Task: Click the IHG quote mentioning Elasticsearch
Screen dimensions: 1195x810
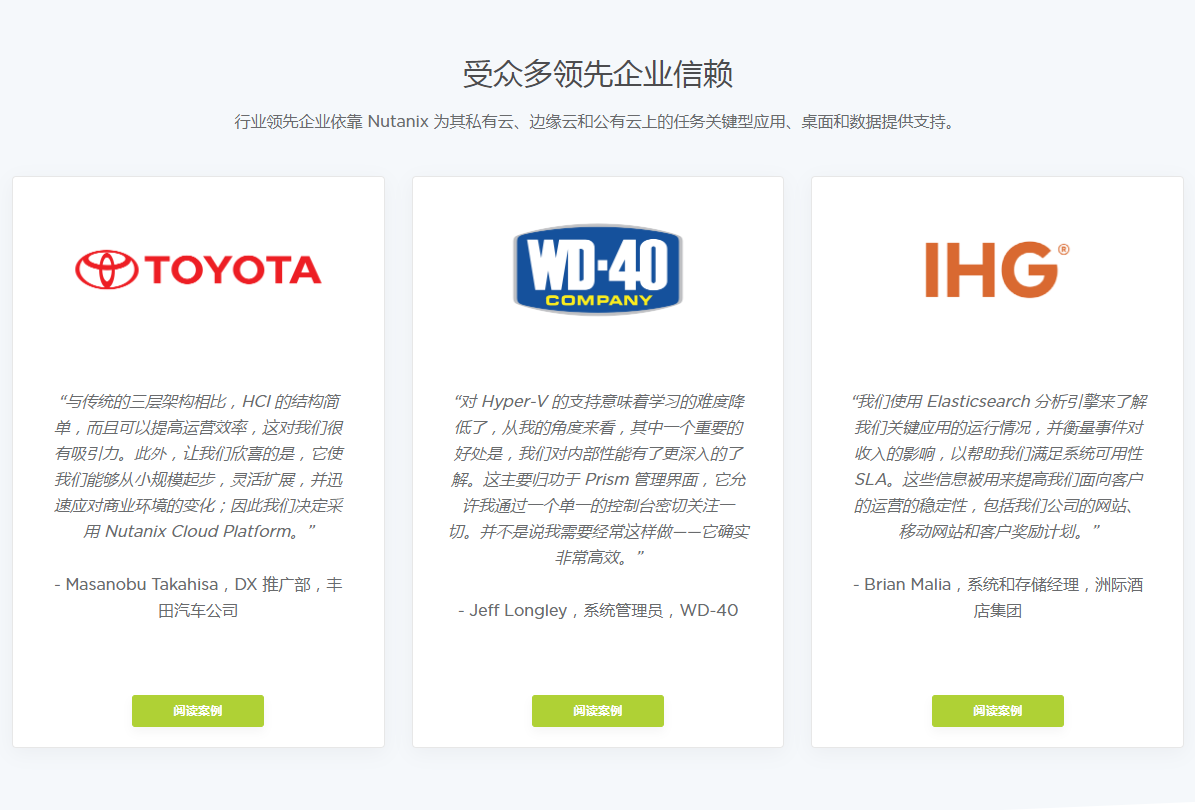Action: coord(997,466)
